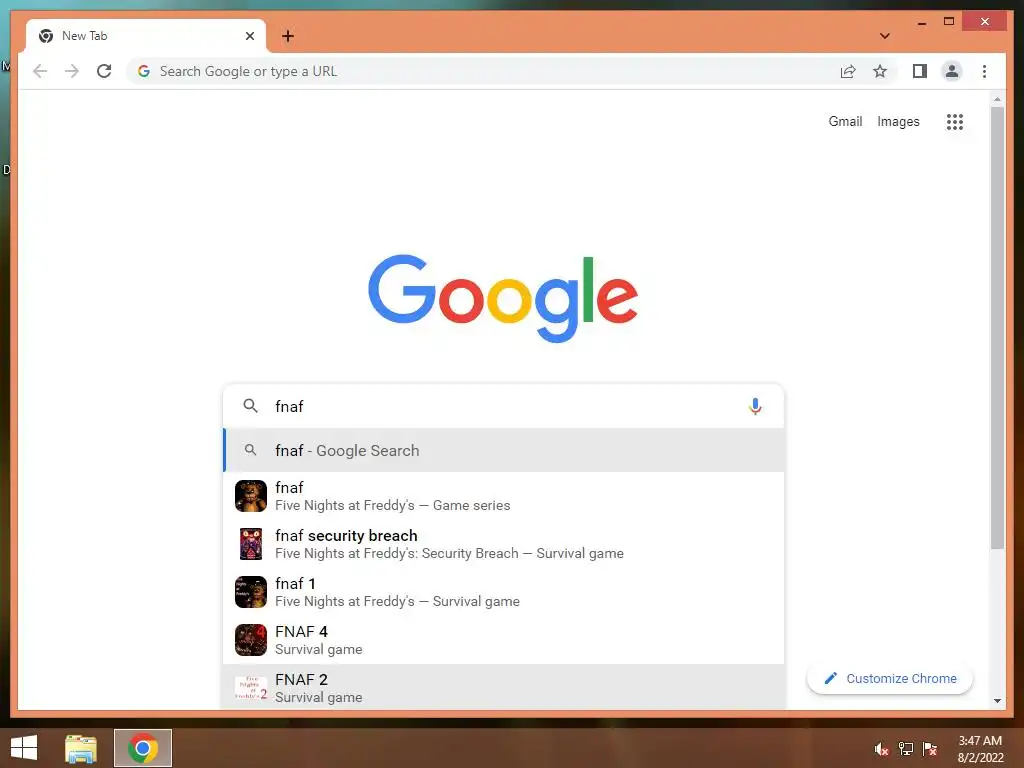Viewport: 1024px width, 768px height.
Task: Click Freddy thumbnail beside fnaf suggestion
Action: pyautogui.click(x=251, y=496)
